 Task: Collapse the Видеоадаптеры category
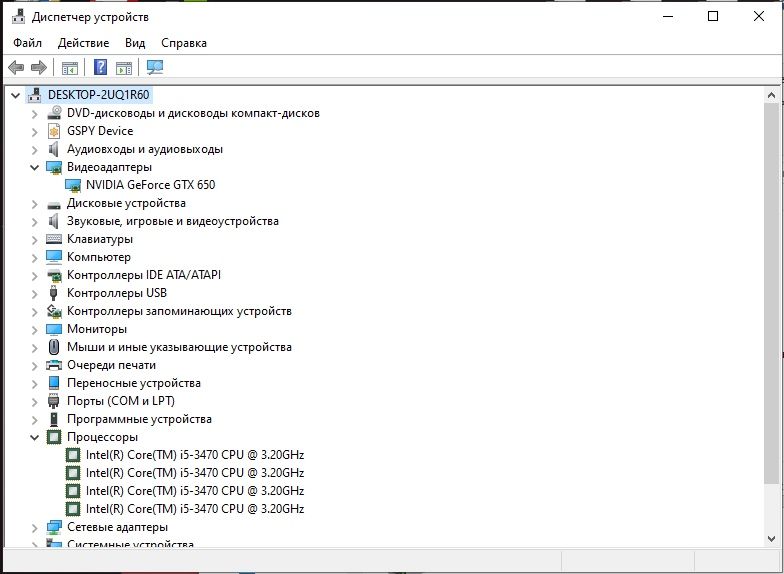(34, 167)
